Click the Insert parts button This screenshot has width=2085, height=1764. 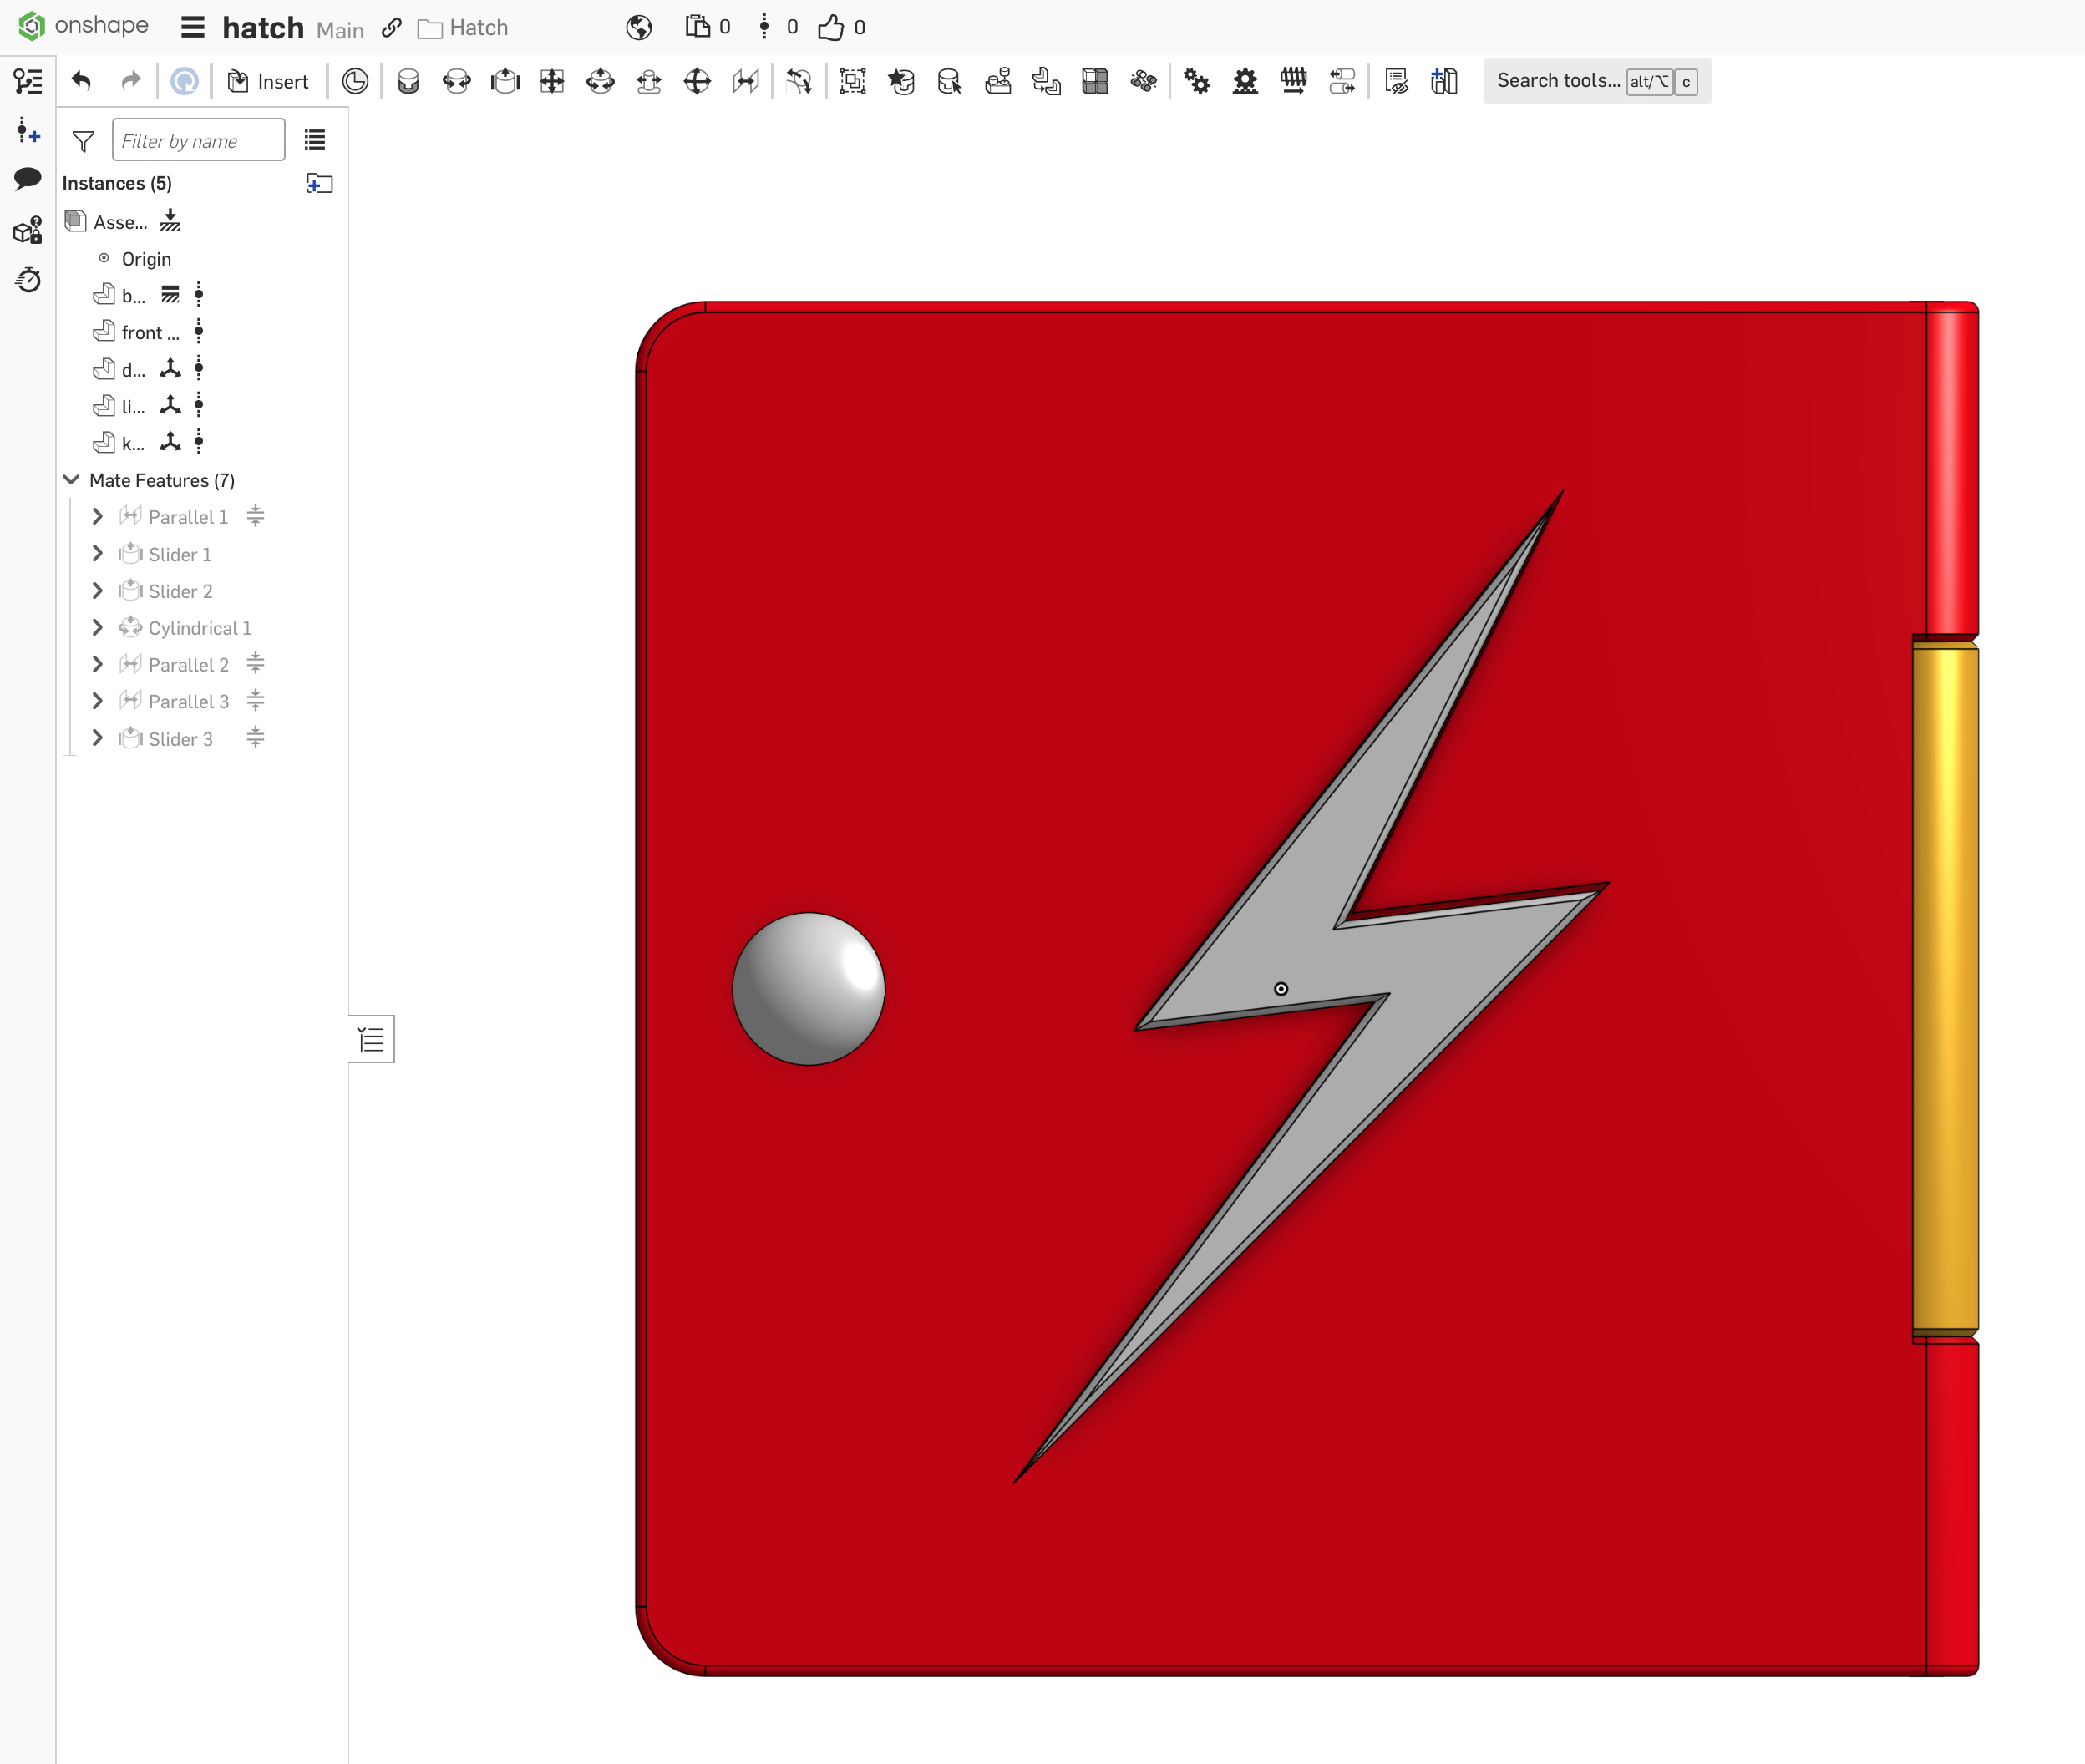[268, 81]
